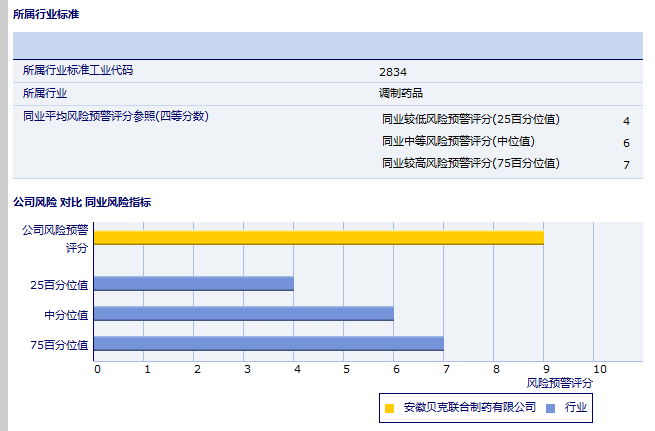The height and width of the screenshot is (431, 655).
Task: Click the 所属行业标准 section heading
Action: tap(46, 15)
